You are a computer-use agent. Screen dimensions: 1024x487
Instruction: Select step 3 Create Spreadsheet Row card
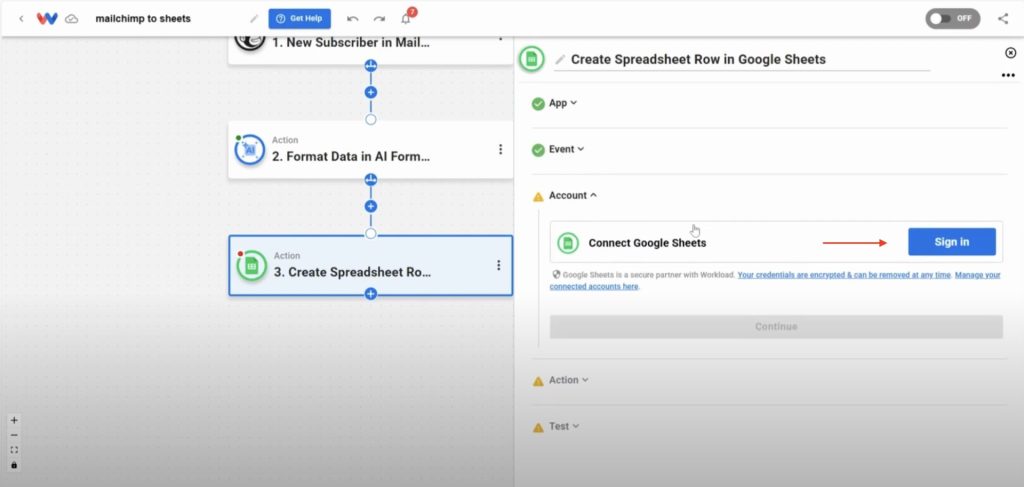(370, 265)
